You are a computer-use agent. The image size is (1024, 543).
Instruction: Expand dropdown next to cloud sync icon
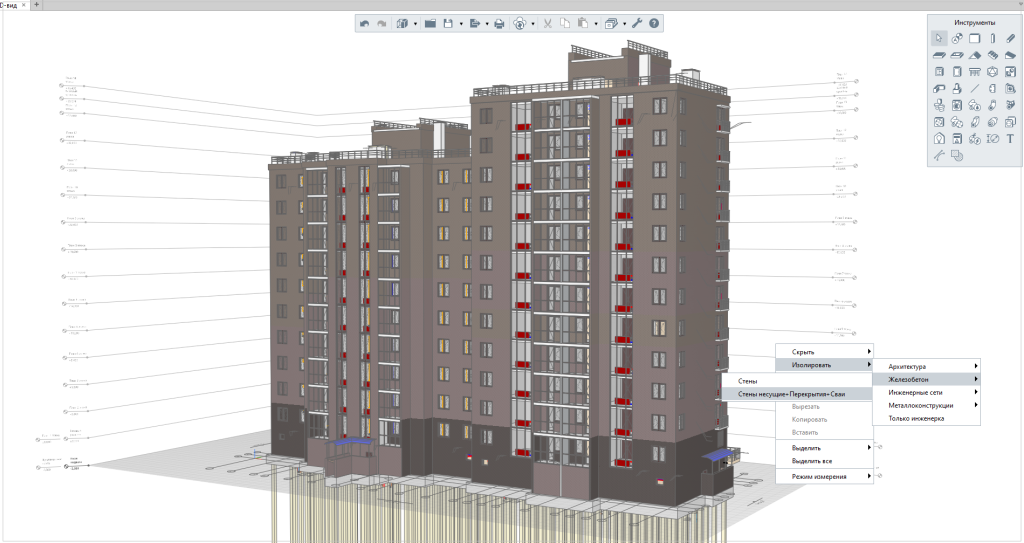[x=533, y=24]
